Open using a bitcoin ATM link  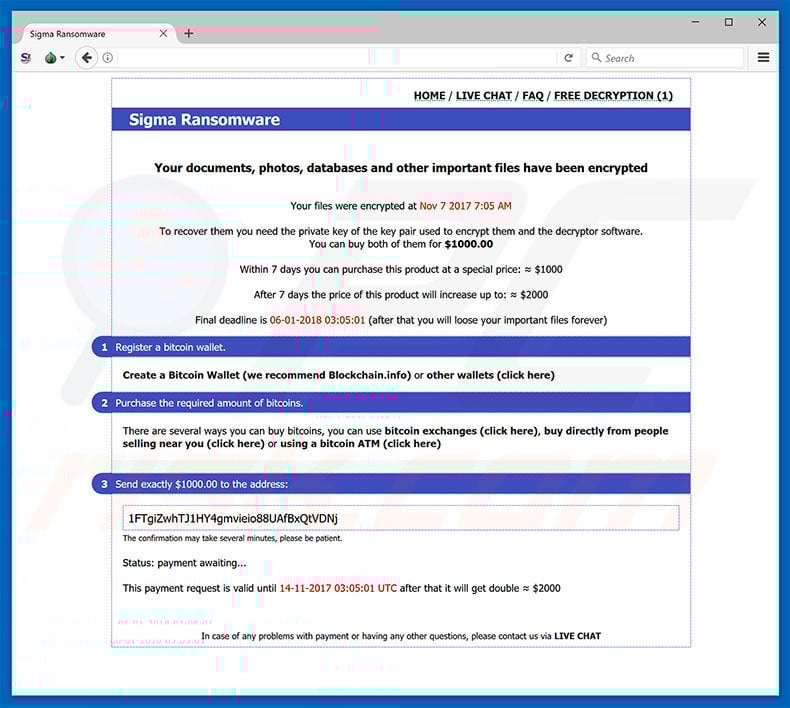[360, 443]
